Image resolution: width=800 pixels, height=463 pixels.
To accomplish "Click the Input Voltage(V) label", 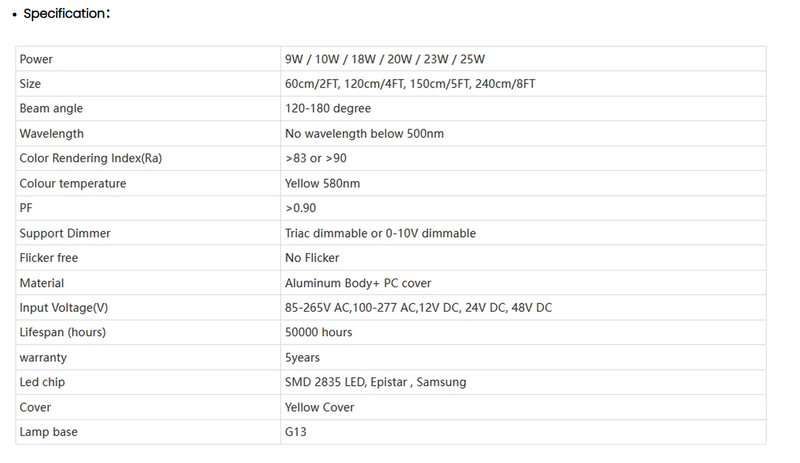I will (x=64, y=308).
